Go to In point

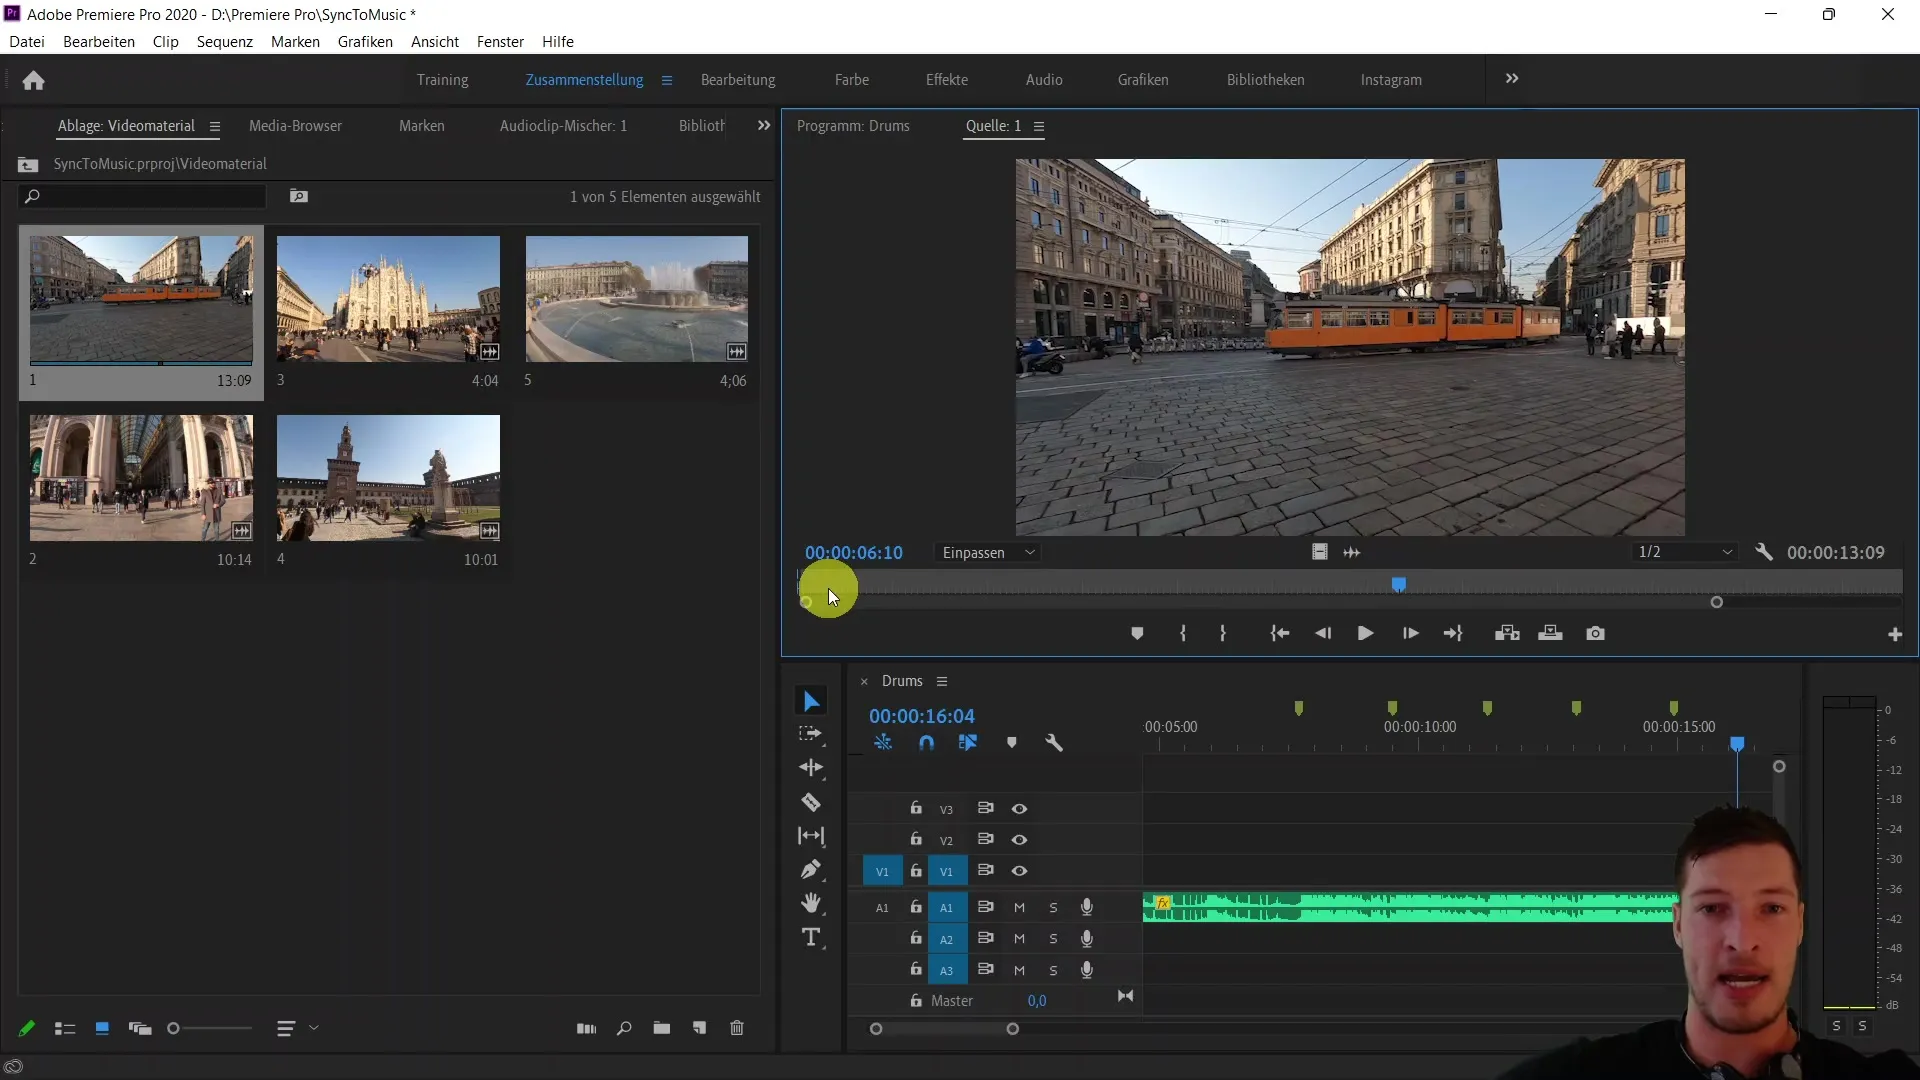point(1279,633)
